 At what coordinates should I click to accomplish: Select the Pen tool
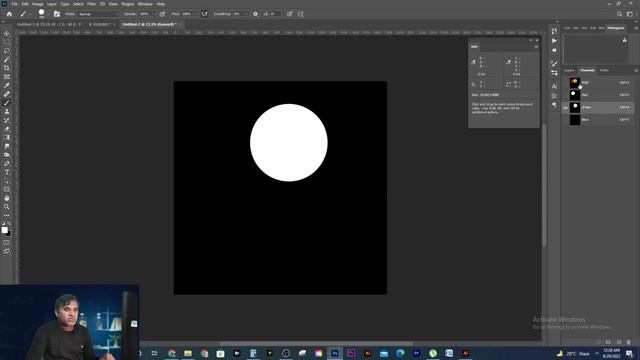7,164
